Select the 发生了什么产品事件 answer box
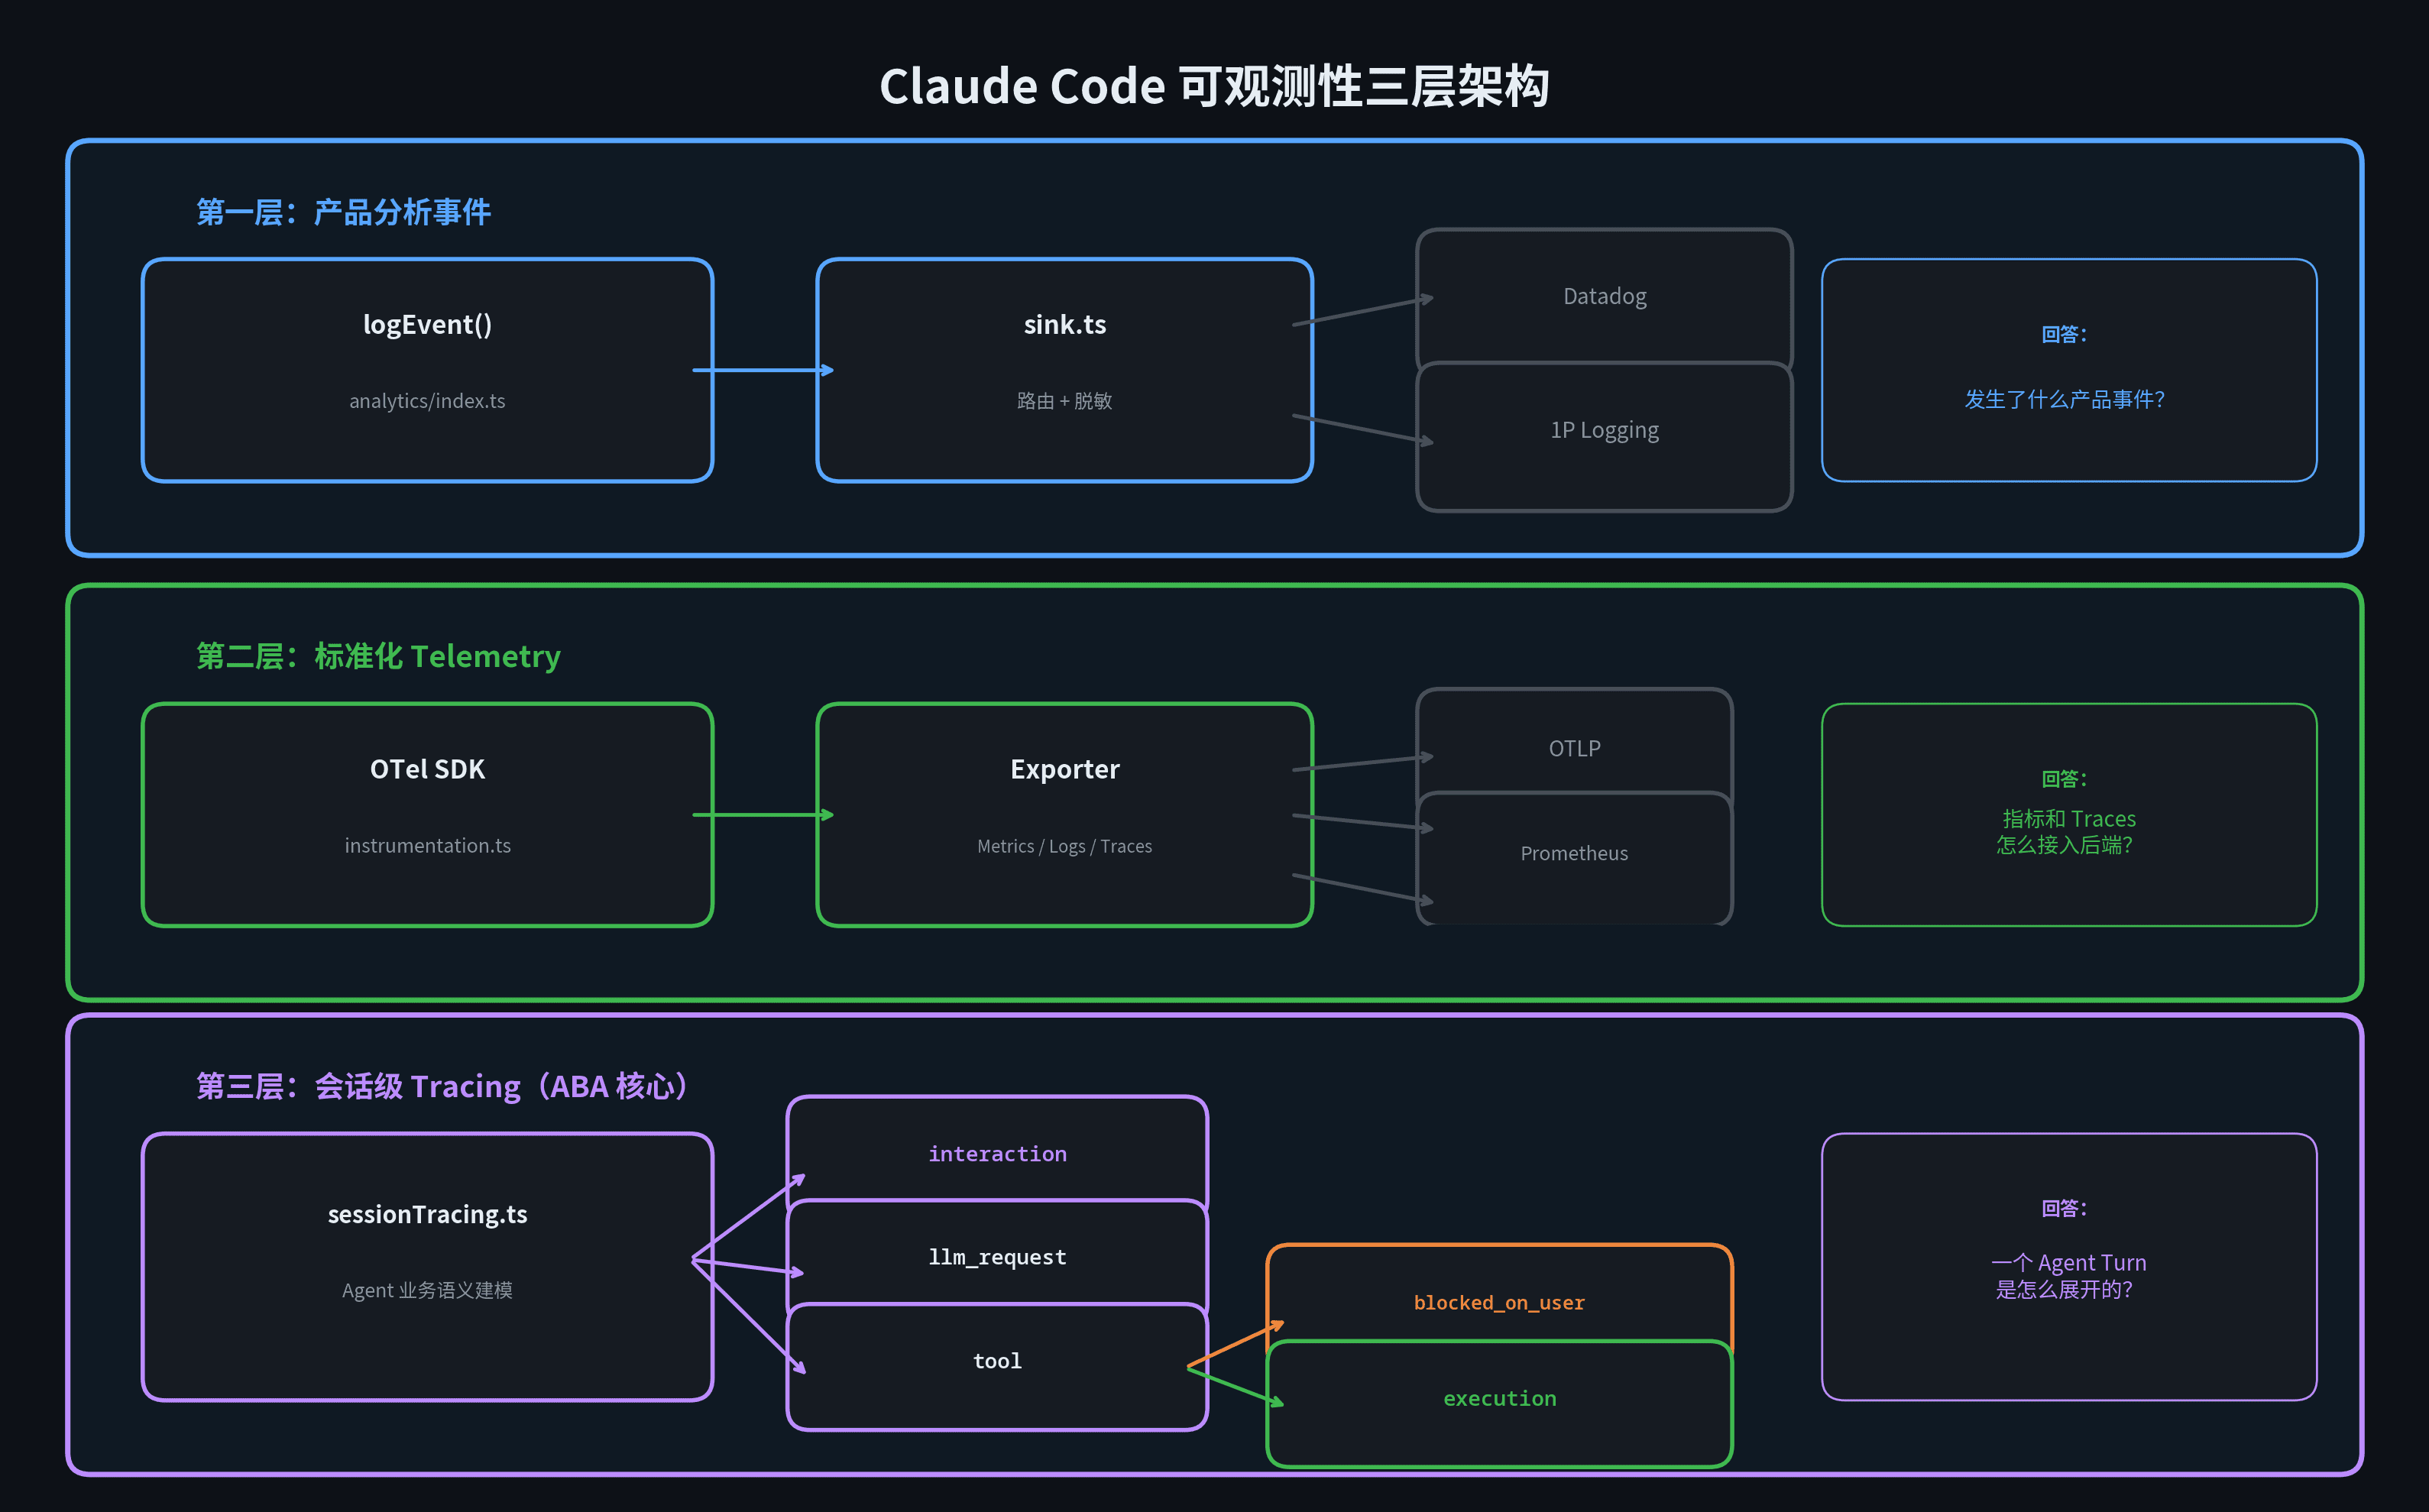The width and height of the screenshot is (2429, 1512). click(2068, 370)
